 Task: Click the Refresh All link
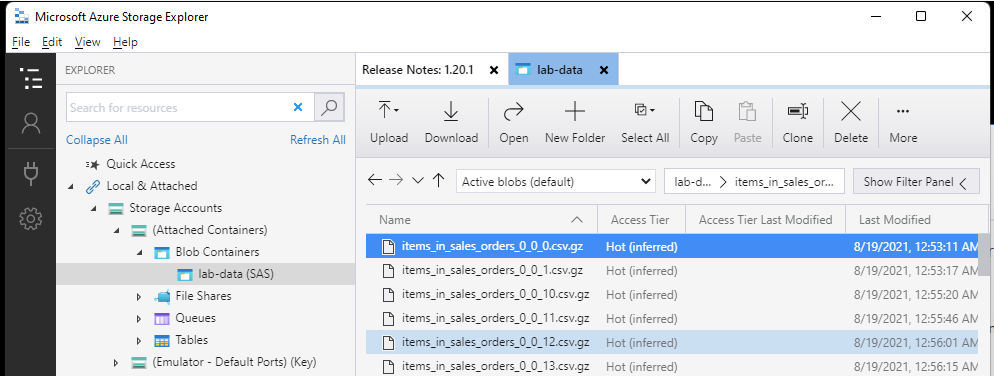[x=318, y=139]
